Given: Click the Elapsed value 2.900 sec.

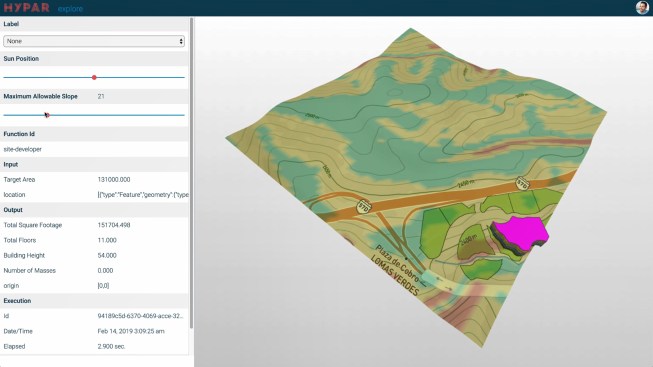Looking at the screenshot, I should pyautogui.click(x=111, y=346).
